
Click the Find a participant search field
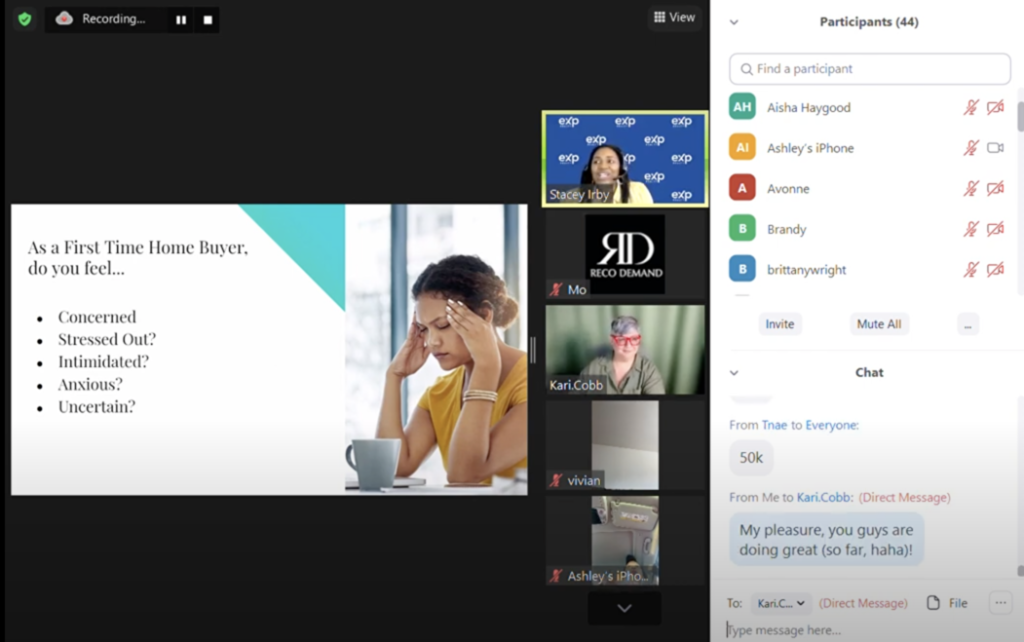(870, 69)
